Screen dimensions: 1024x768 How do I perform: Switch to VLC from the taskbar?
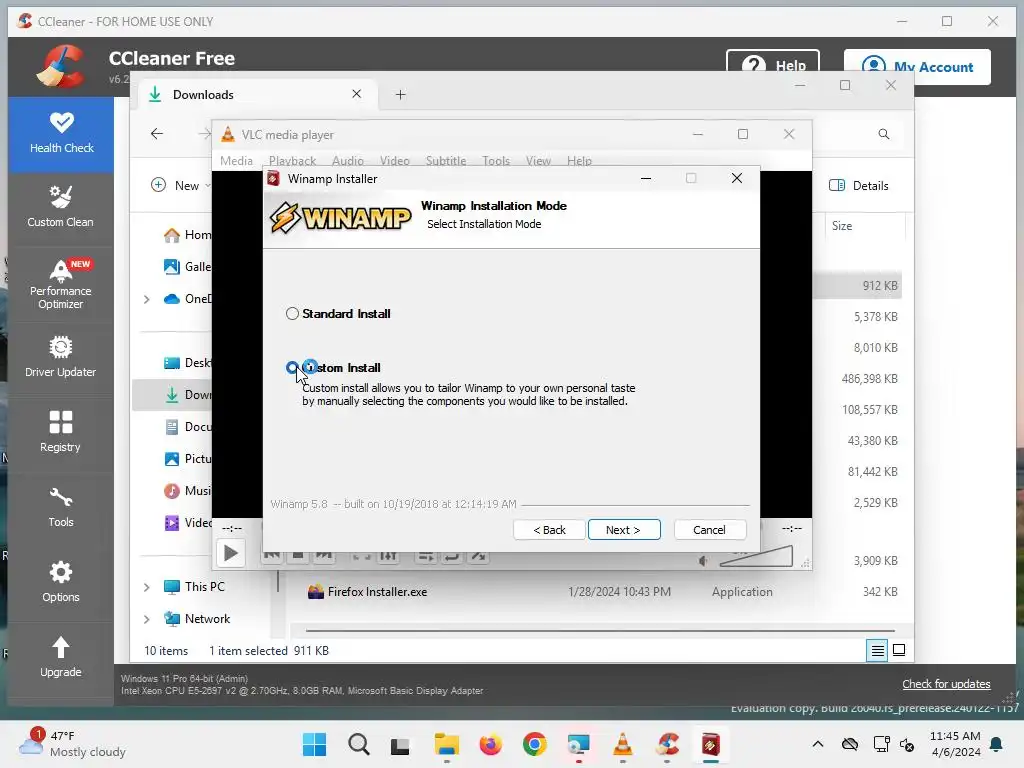pos(622,744)
